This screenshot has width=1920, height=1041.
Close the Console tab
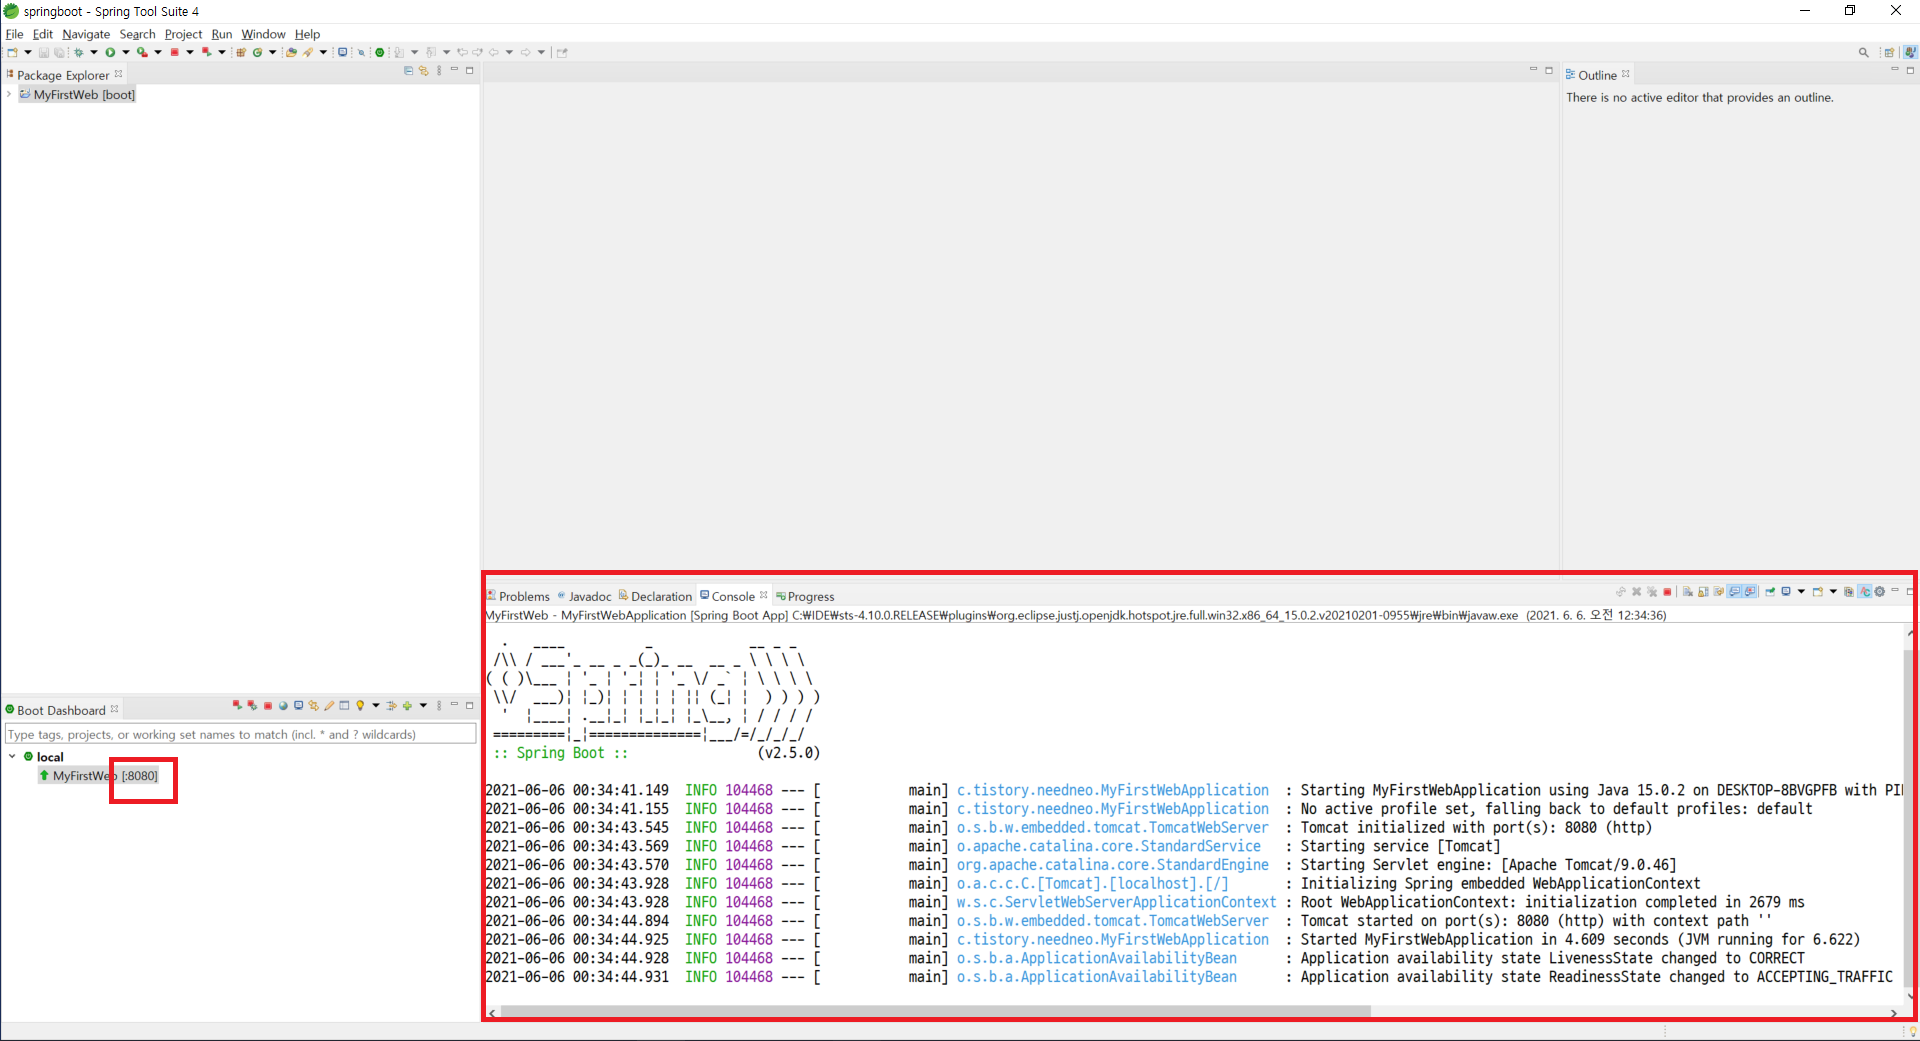(x=764, y=595)
